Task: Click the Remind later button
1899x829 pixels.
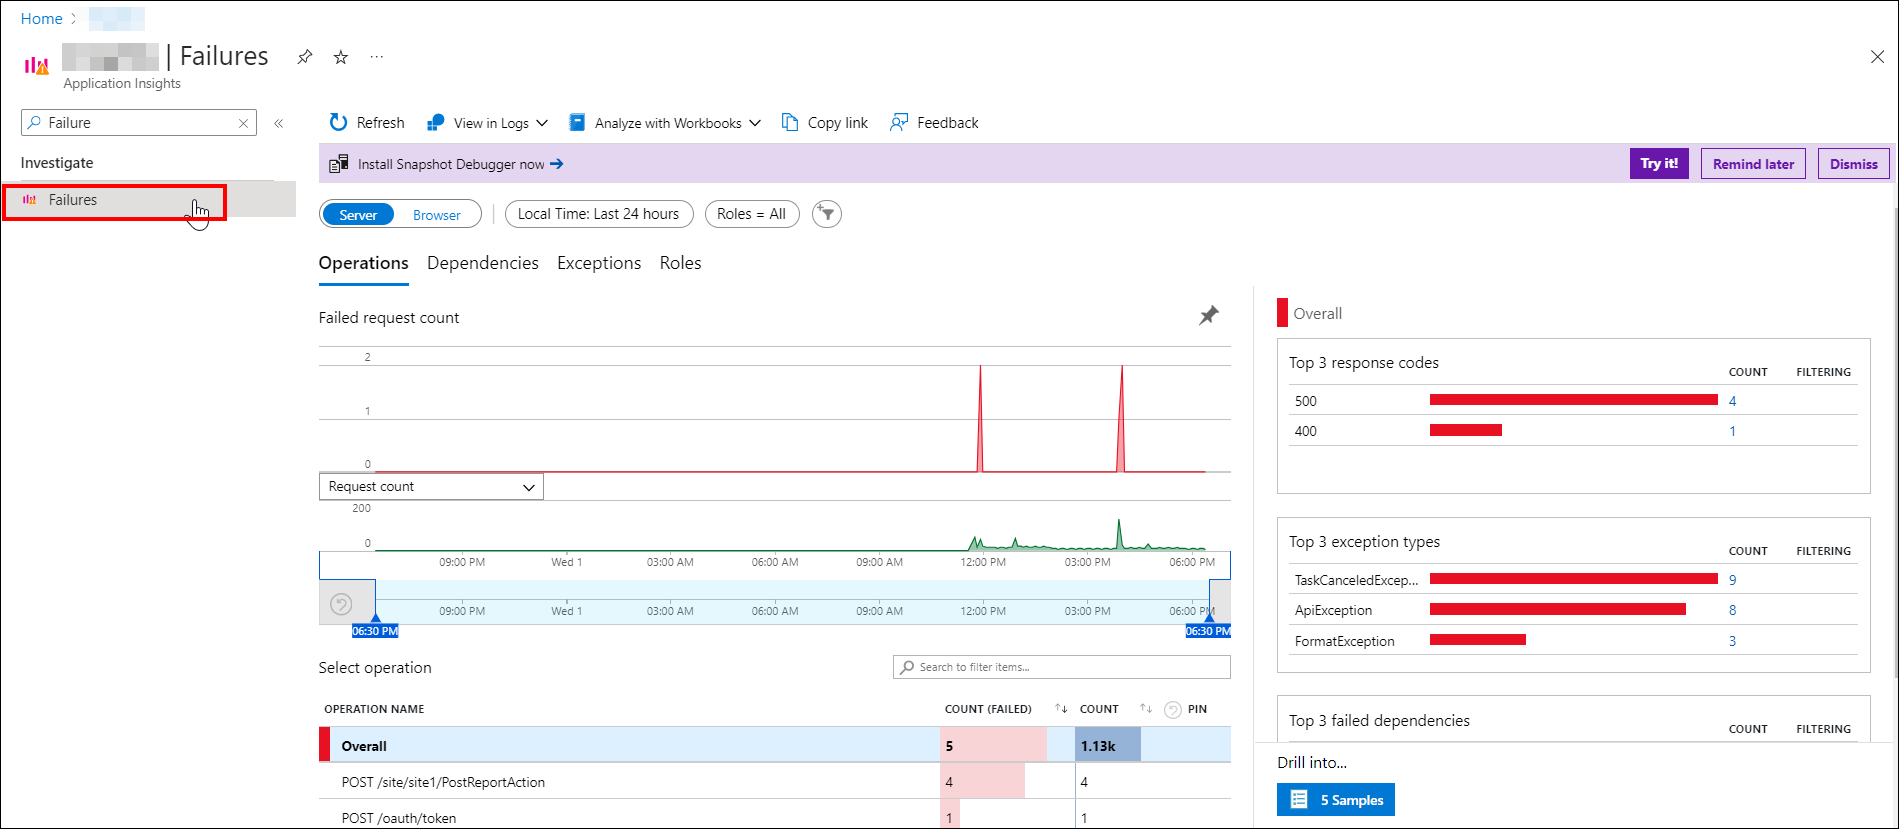Action: [x=1753, y=164]
